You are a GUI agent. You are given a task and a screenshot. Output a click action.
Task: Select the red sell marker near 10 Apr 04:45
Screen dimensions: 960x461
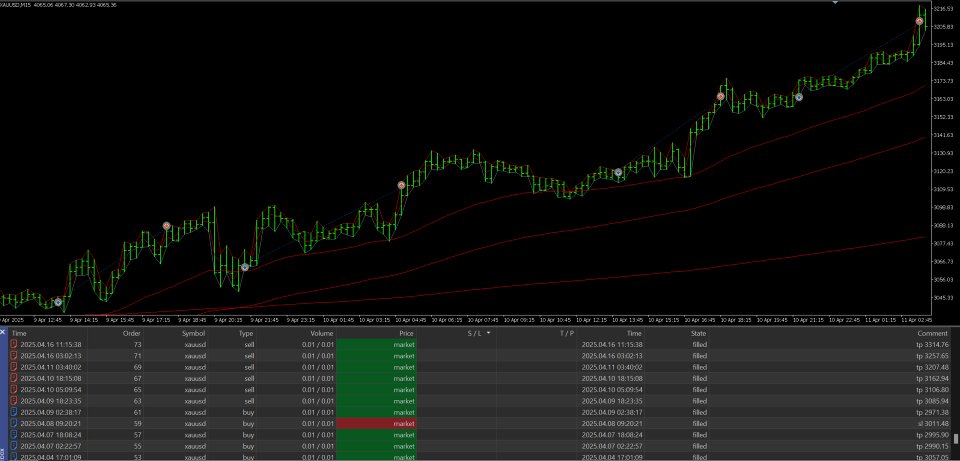tap(402, 185)
